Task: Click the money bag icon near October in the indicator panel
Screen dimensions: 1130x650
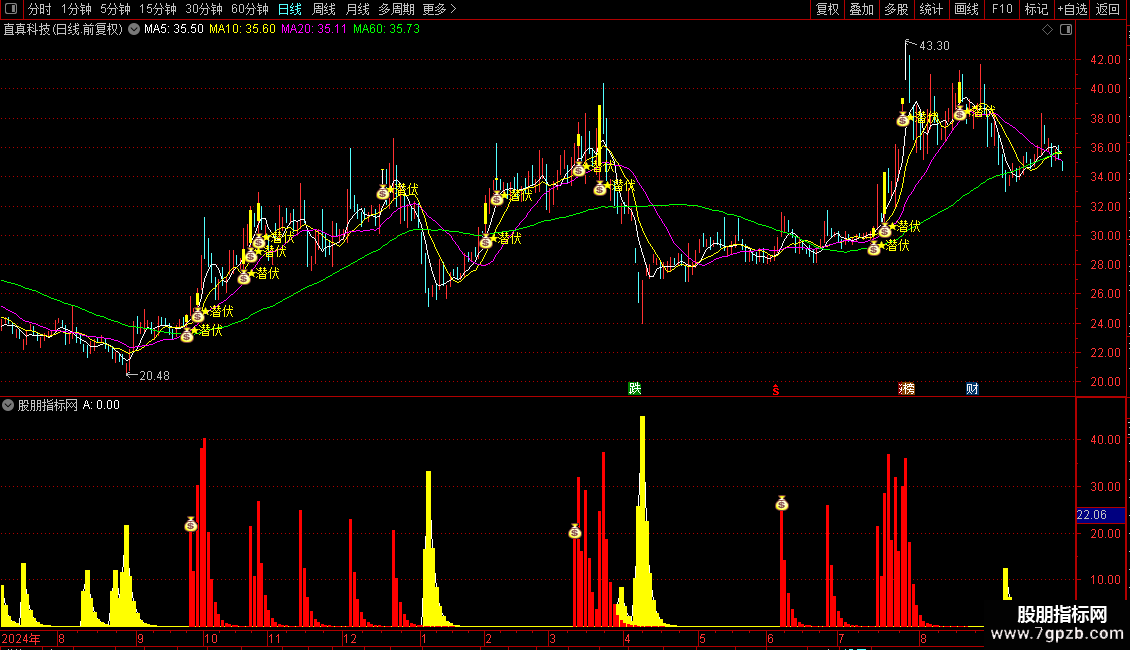Action: [191, 524]
